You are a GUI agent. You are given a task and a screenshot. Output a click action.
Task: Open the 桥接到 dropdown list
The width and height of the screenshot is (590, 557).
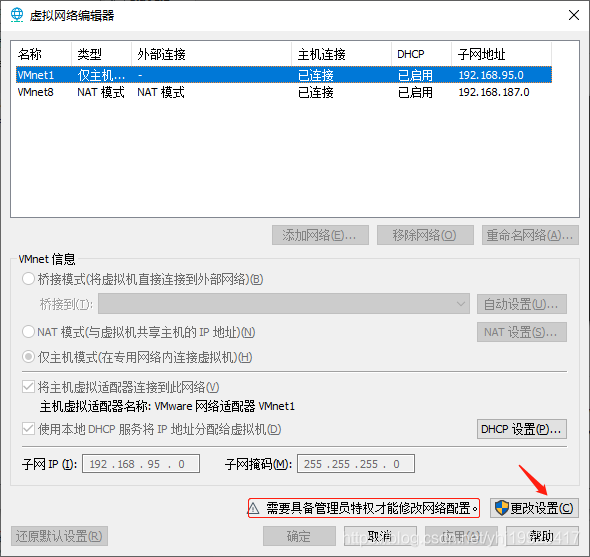[284, 304]
